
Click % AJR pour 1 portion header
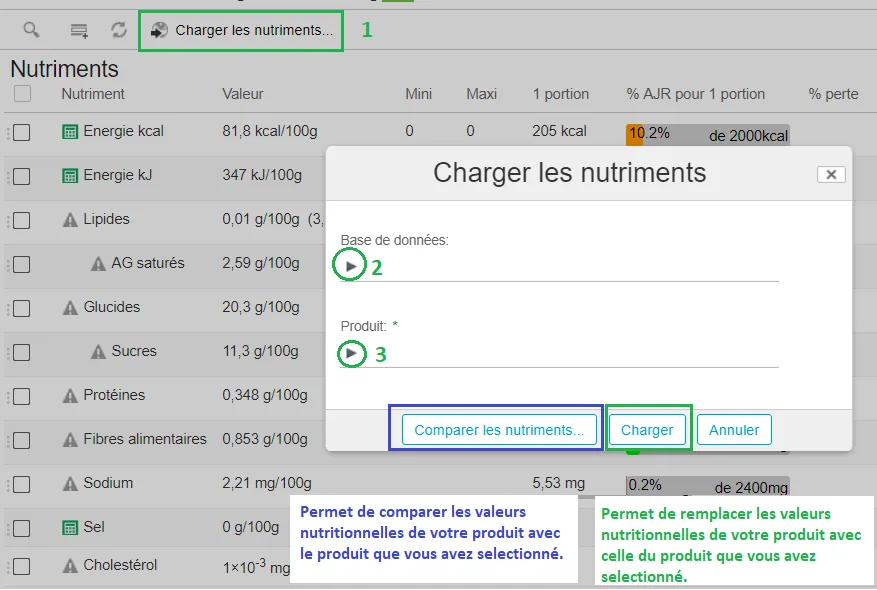[695, 94]
